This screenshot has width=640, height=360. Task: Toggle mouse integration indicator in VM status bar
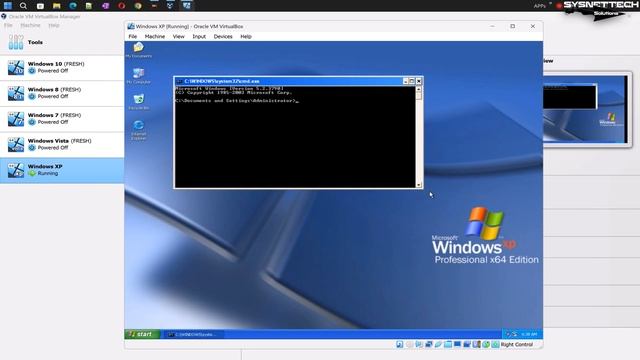tap(486, 344)
